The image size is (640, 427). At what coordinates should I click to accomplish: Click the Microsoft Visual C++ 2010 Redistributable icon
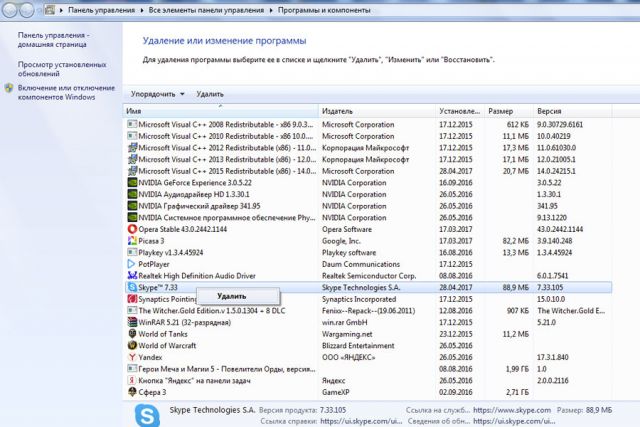coord(132,136)
